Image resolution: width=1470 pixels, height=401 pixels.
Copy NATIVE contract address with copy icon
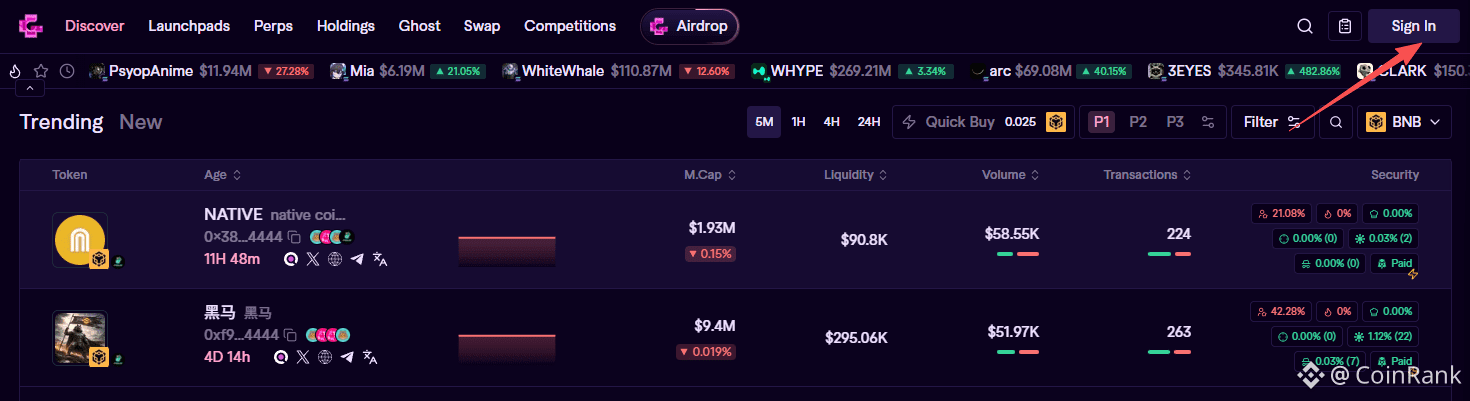(294, 237)
